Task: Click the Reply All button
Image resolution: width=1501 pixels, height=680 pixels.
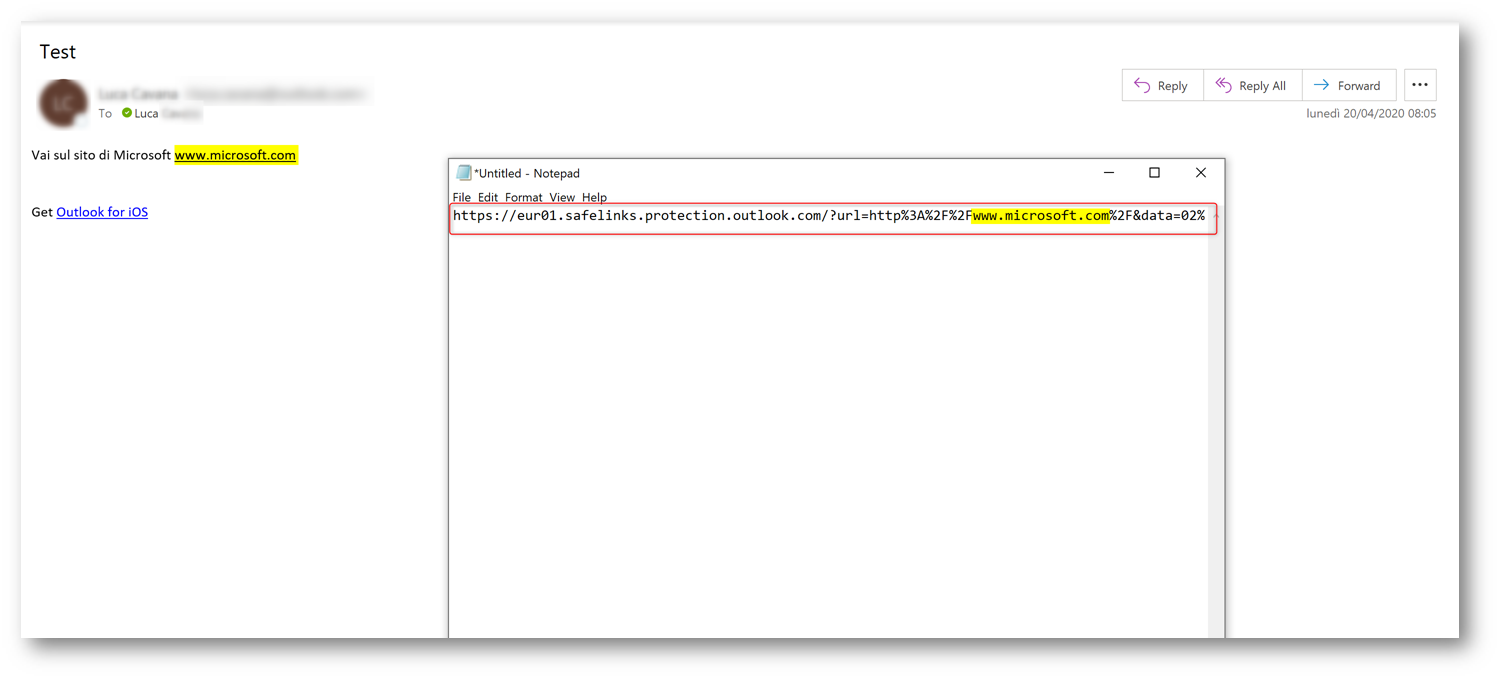Action: click(x=1252, y=86)
